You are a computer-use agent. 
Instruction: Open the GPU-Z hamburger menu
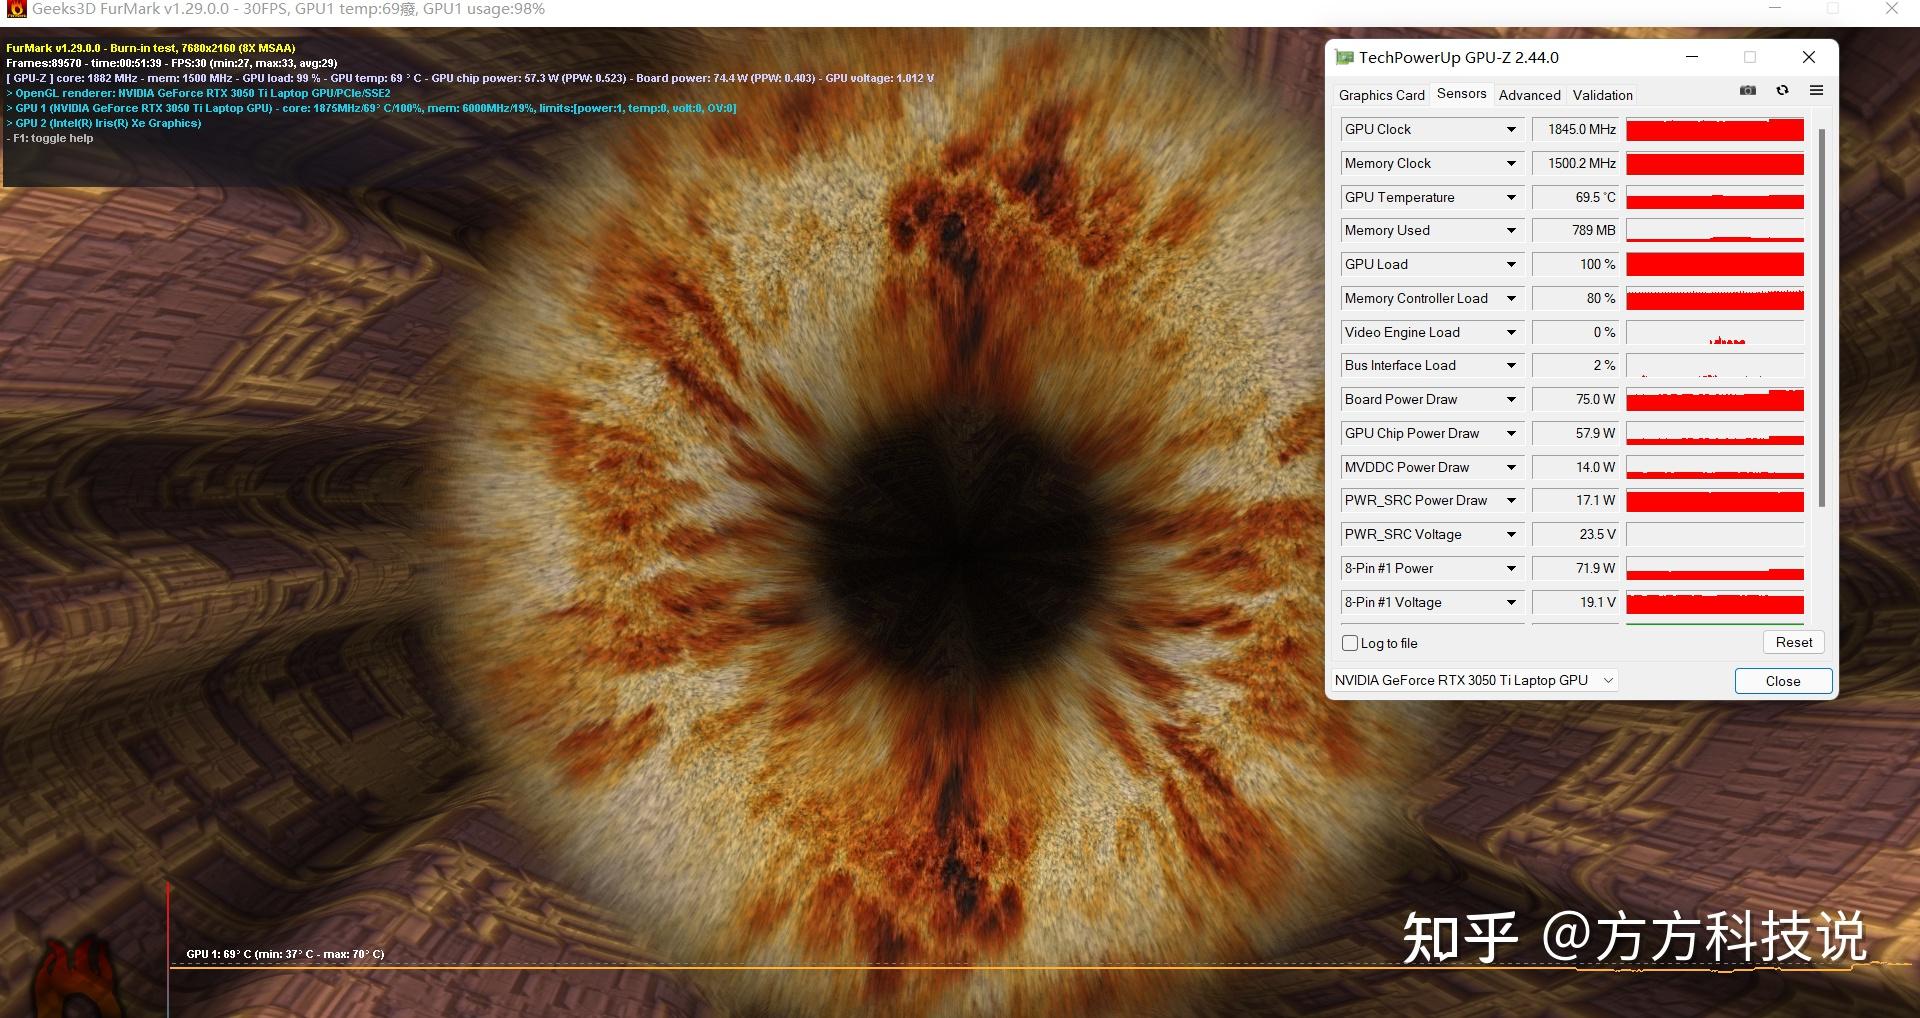click(x=1816, y=91)
